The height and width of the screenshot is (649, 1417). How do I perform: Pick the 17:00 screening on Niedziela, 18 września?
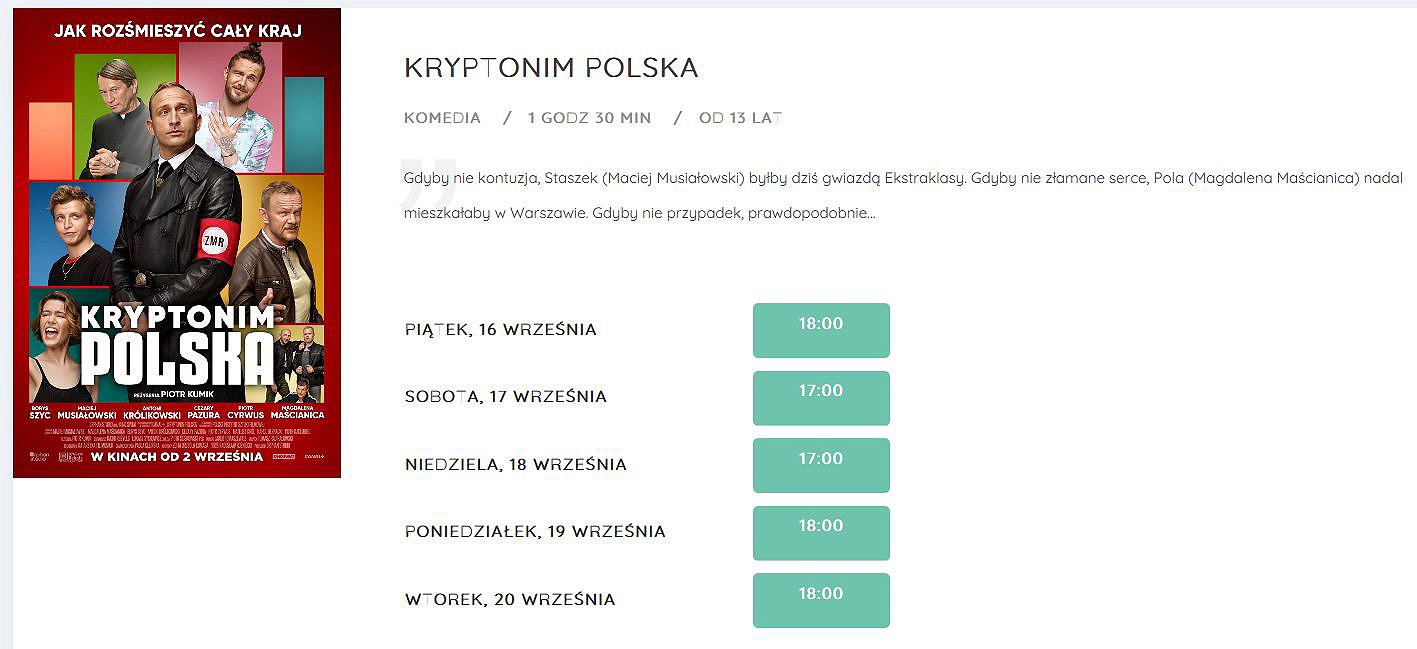[821, 465]
